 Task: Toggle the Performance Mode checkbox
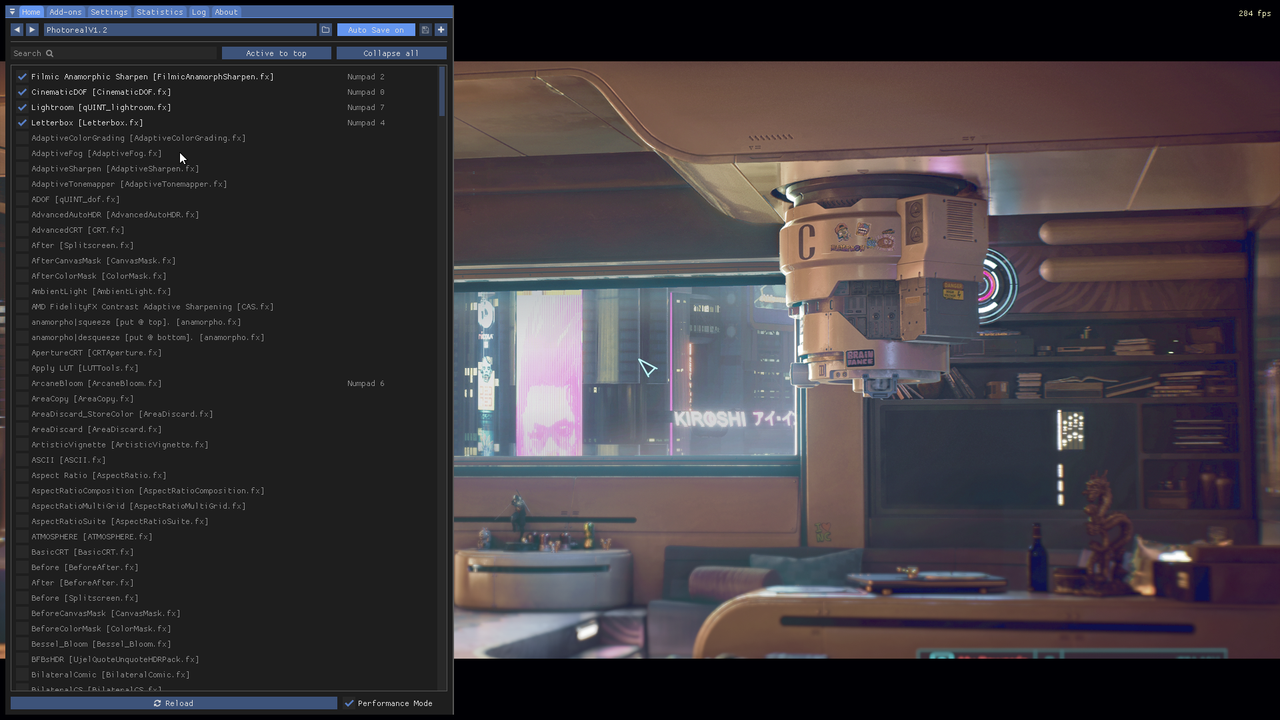coord(349,703)
